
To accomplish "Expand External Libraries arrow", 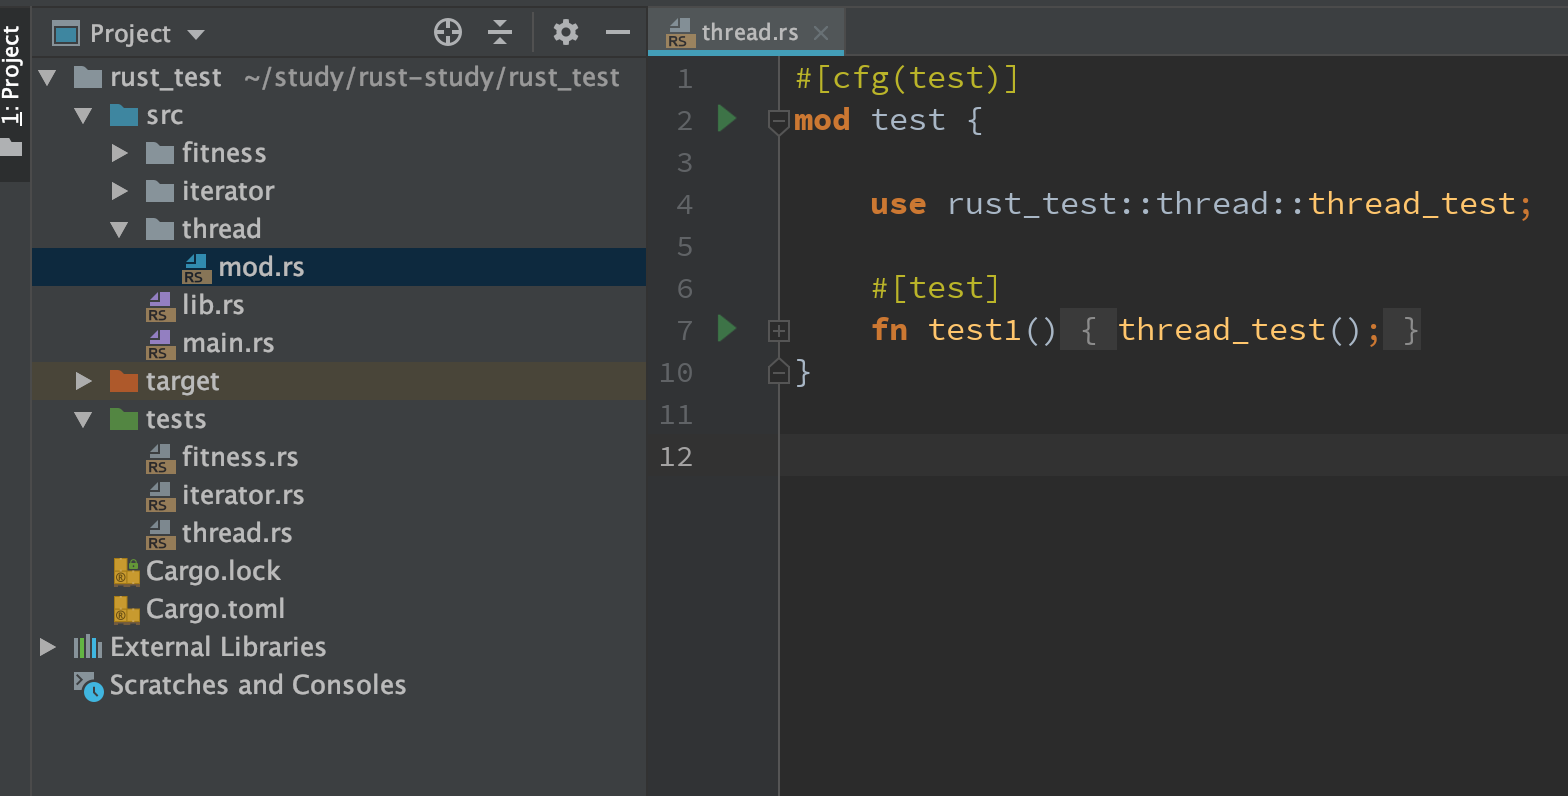I will point(48,647).
